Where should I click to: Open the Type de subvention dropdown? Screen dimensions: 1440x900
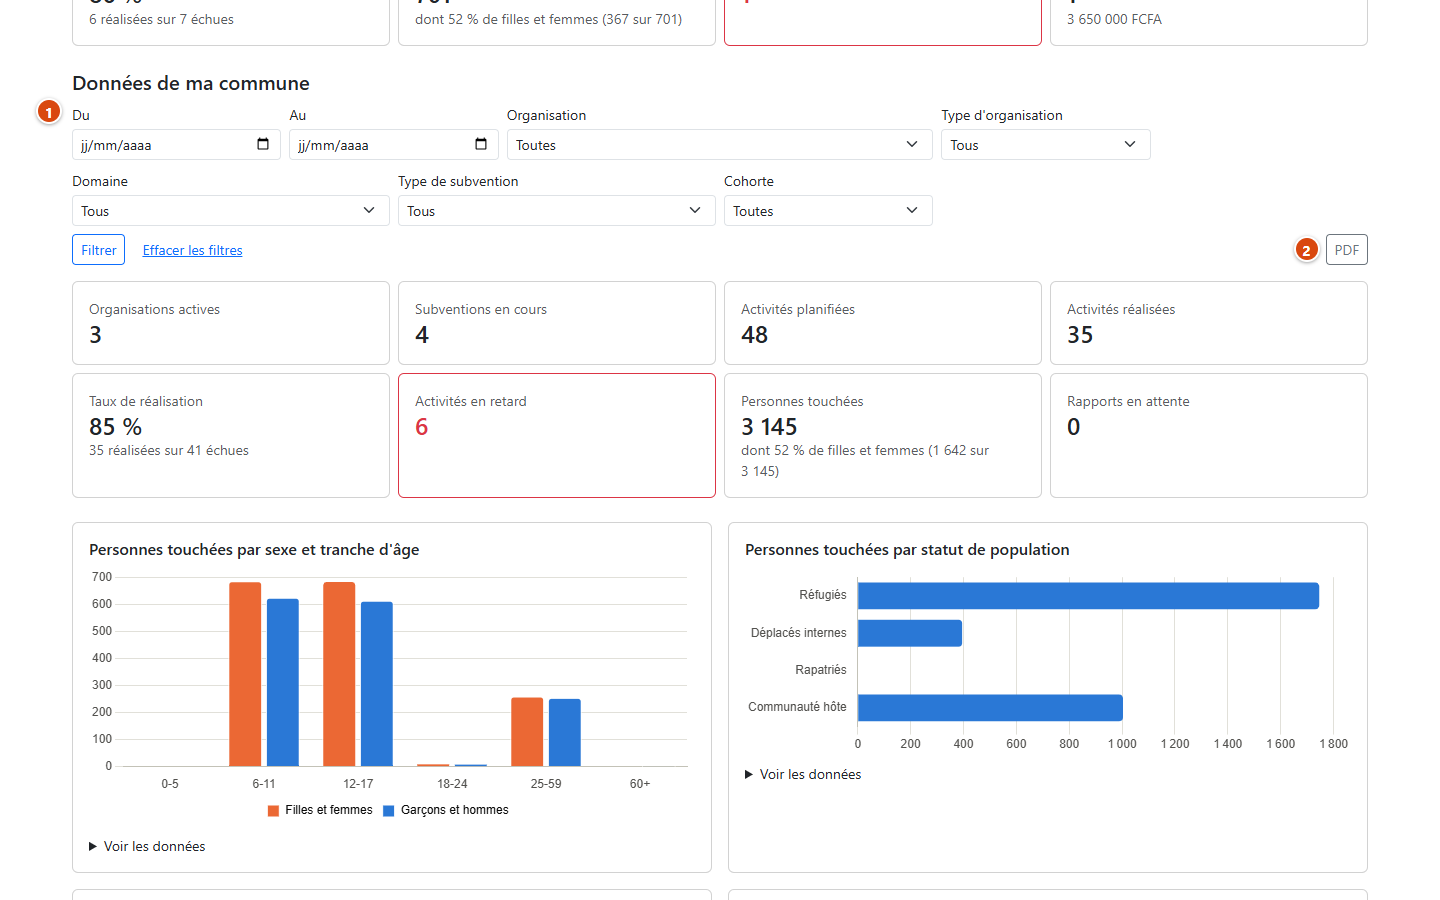pos(557,211)
